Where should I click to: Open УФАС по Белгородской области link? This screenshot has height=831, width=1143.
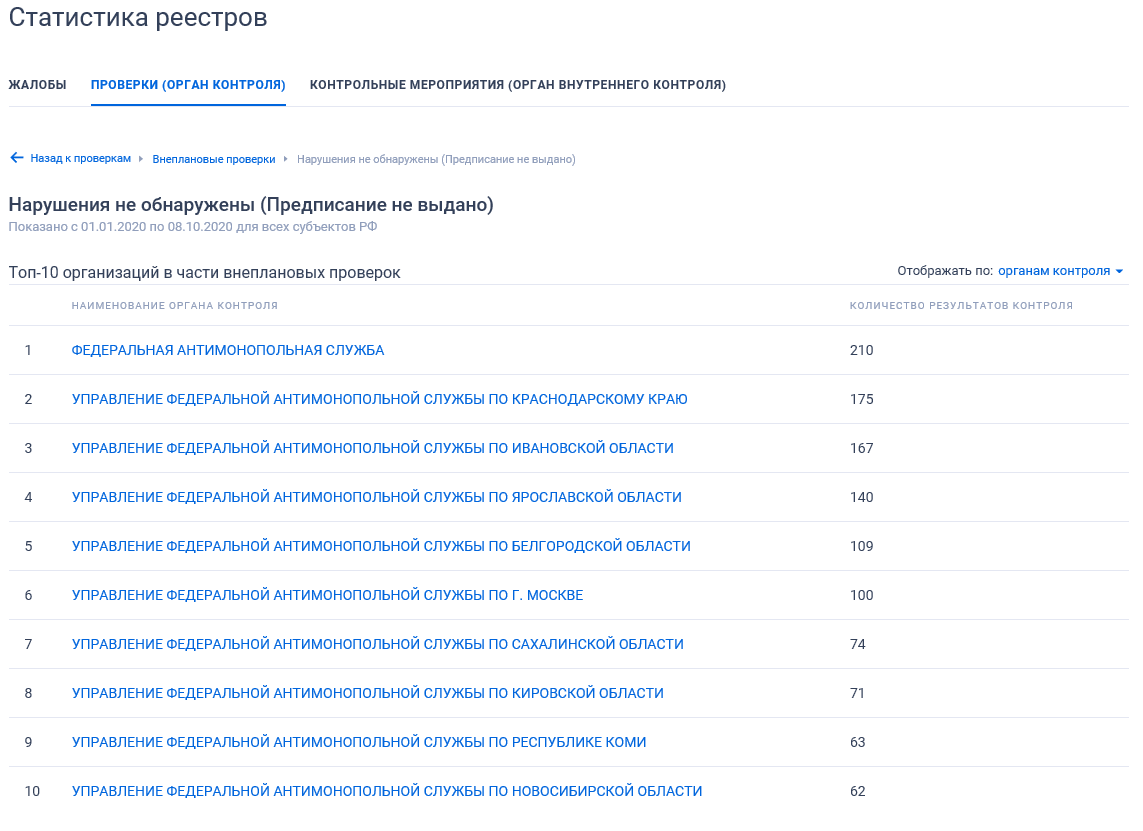381,546
